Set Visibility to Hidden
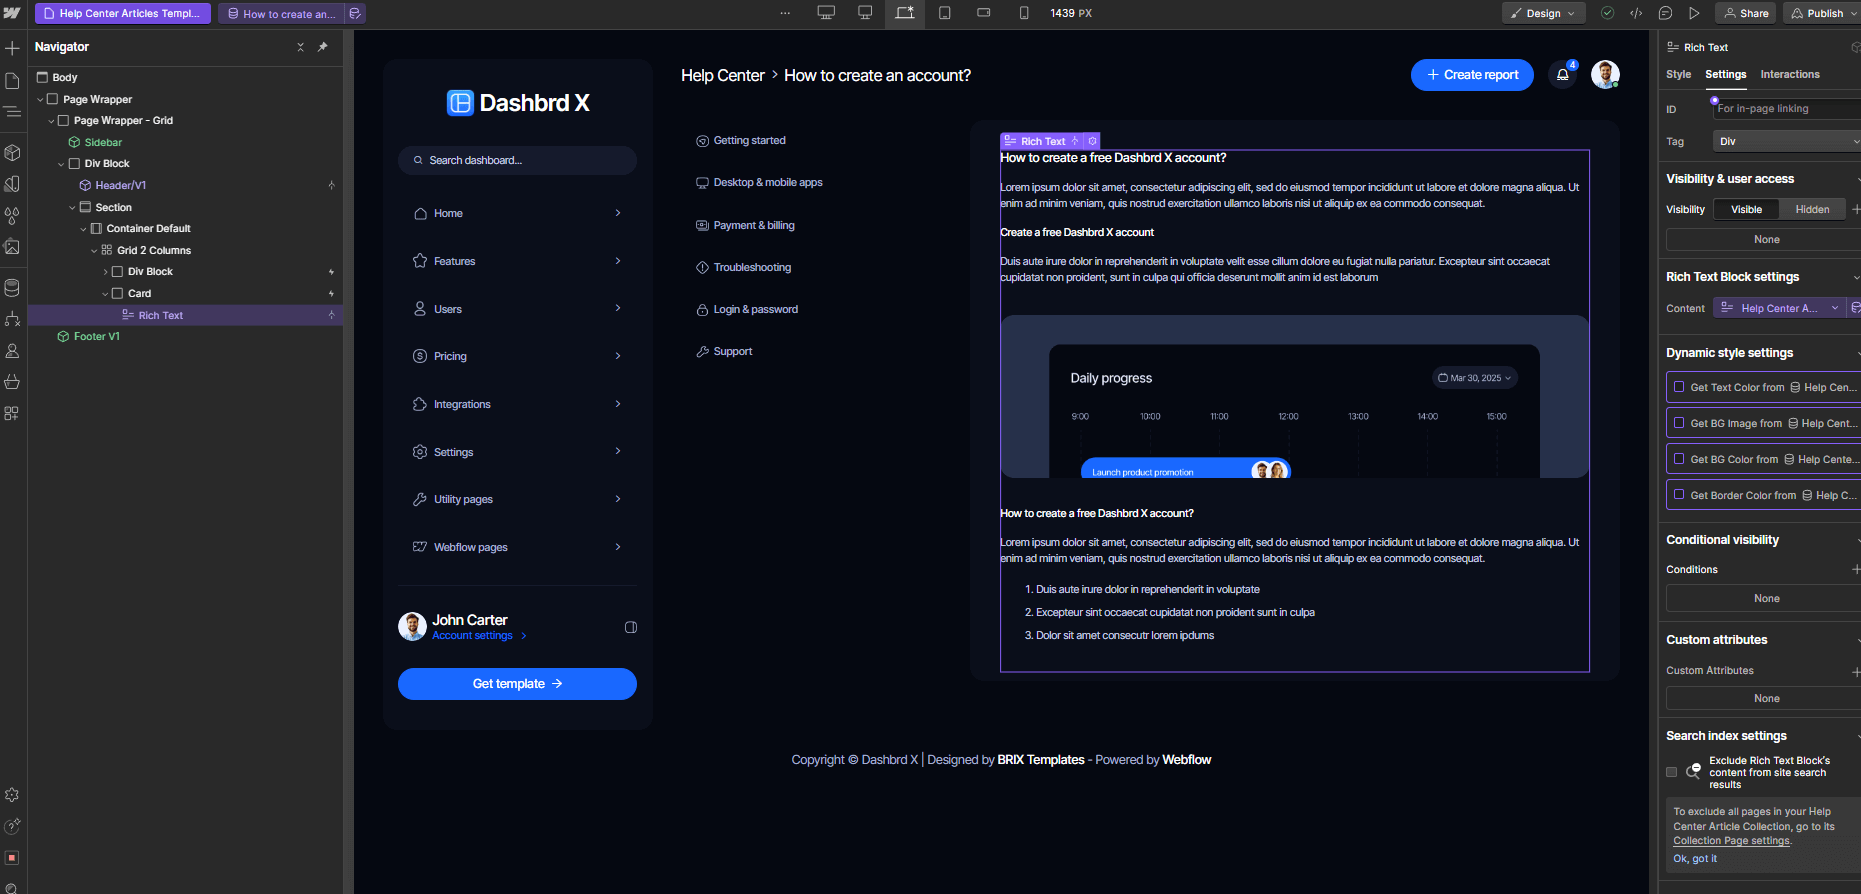The image size is (1861, 894). click(x=1812, y=209)
